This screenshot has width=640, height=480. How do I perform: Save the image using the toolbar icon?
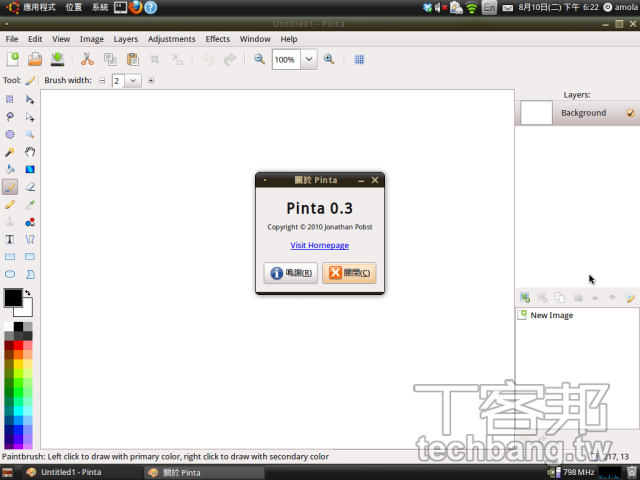pos(58,60)
